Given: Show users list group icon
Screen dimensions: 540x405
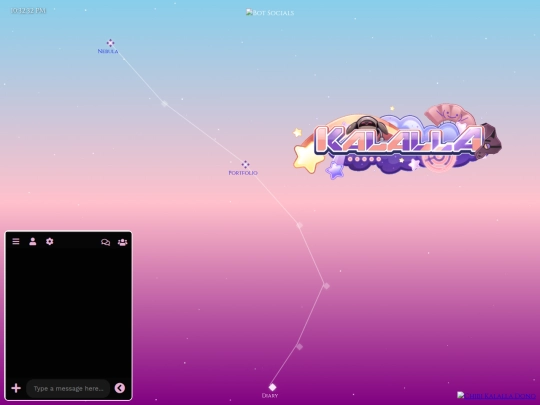Looking at the screenshot, I should coord(123,242).
